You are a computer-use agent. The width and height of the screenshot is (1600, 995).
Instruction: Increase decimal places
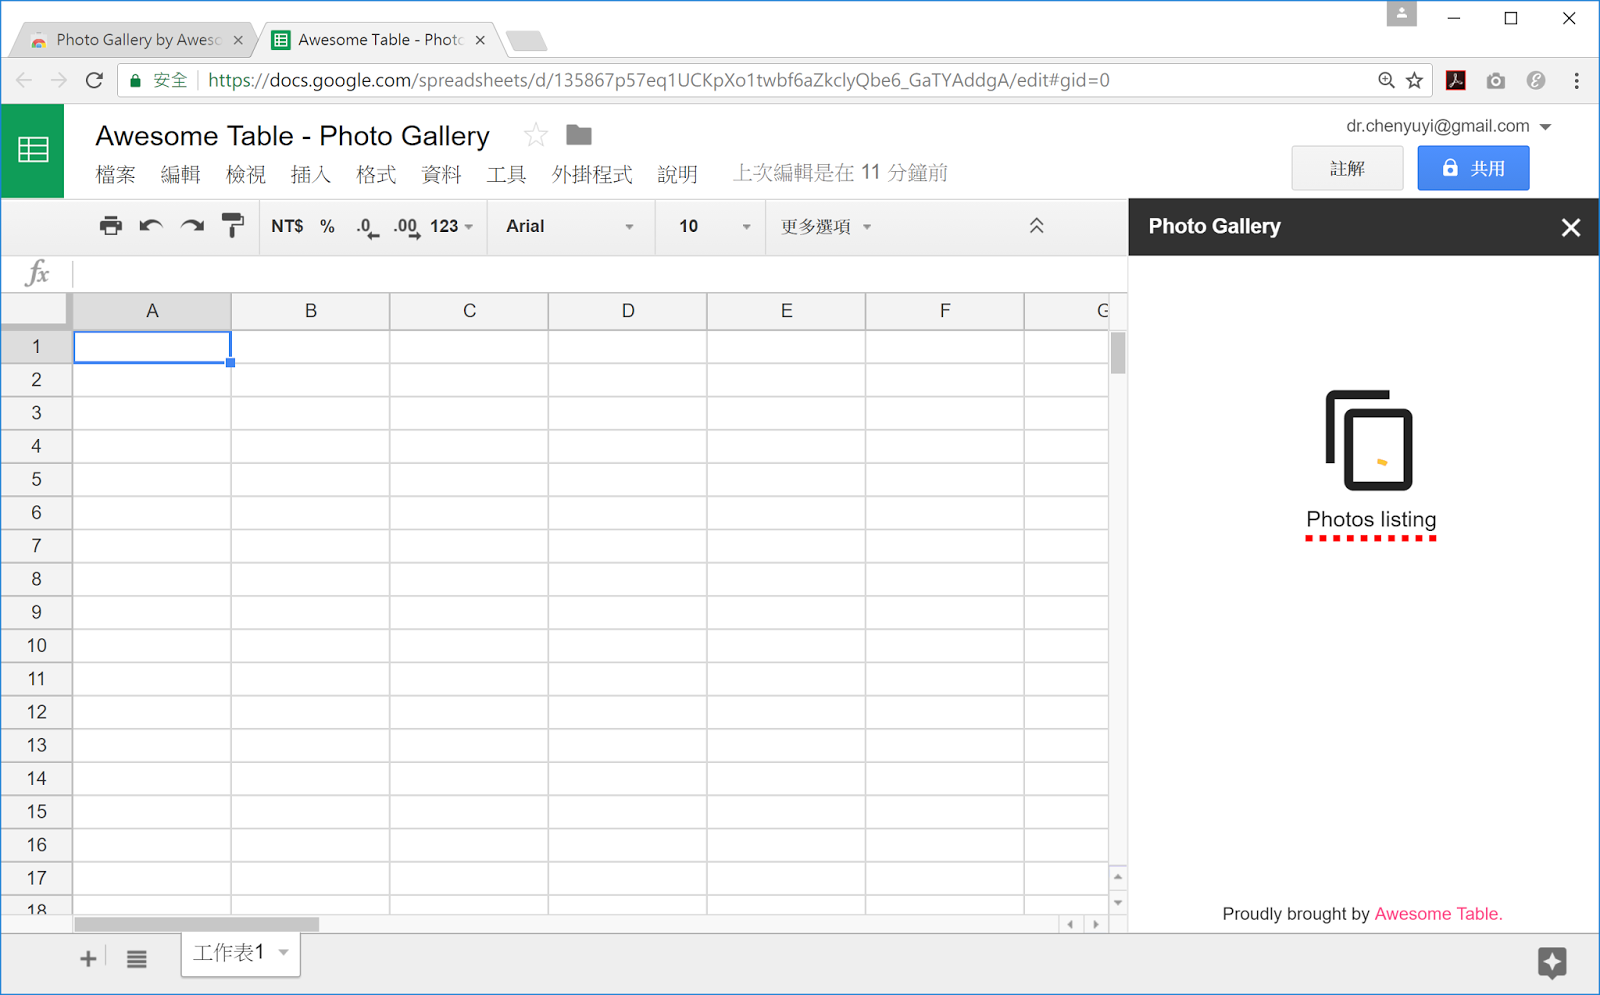click(406, 227)
